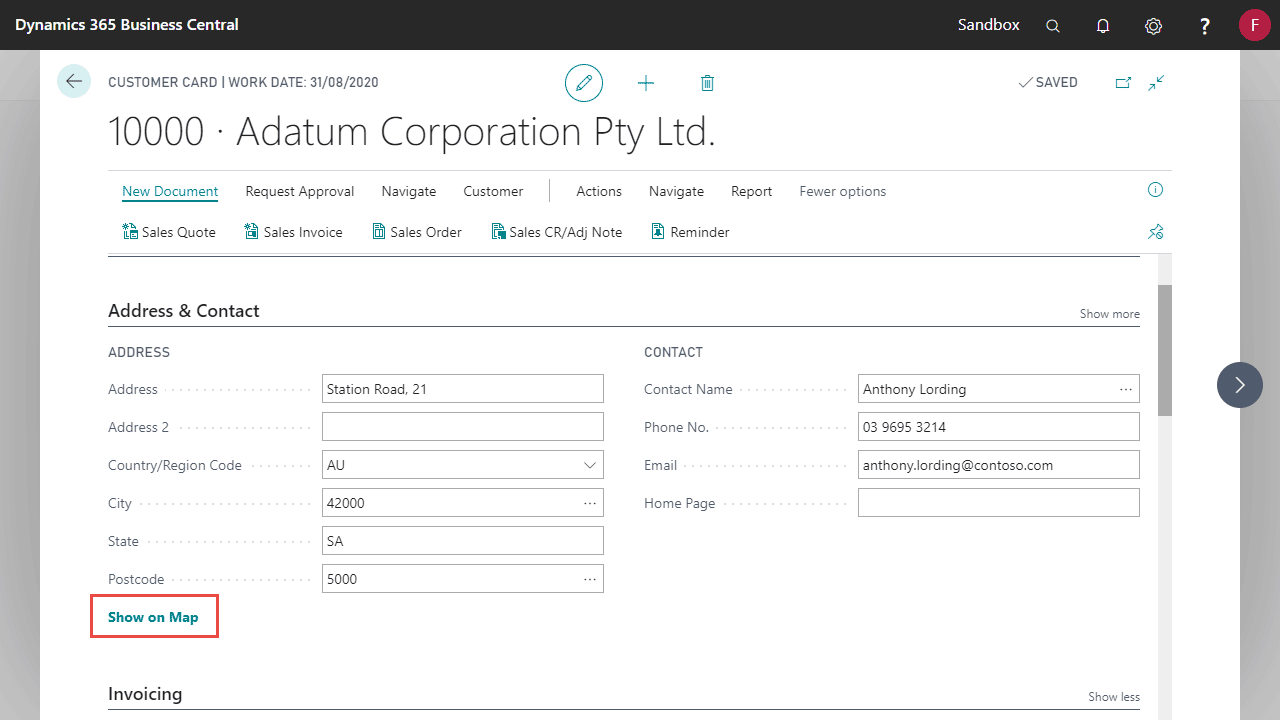The height and width of the screenshot is (720, 1280).
Task: Open user account avatar F
Action: pos(1254,25)
